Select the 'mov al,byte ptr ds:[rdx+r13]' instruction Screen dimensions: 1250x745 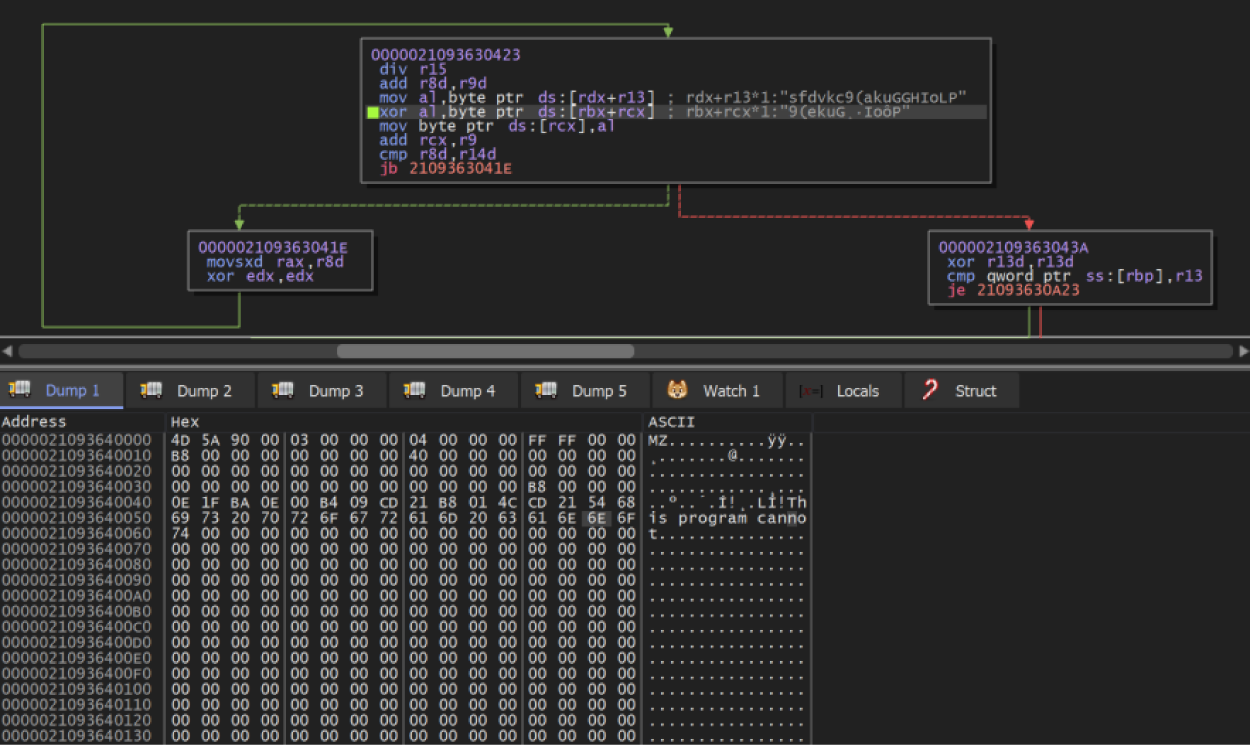tap(517, 98)
